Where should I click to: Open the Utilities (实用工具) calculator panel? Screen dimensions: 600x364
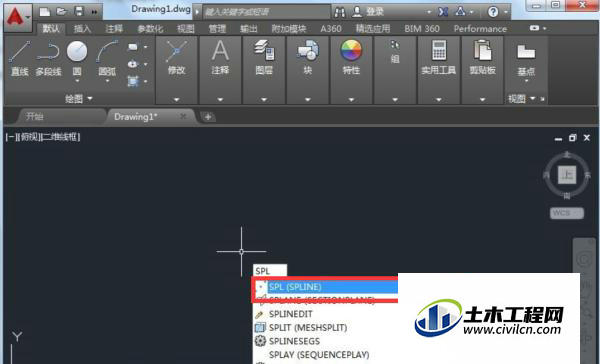(439, 57)
